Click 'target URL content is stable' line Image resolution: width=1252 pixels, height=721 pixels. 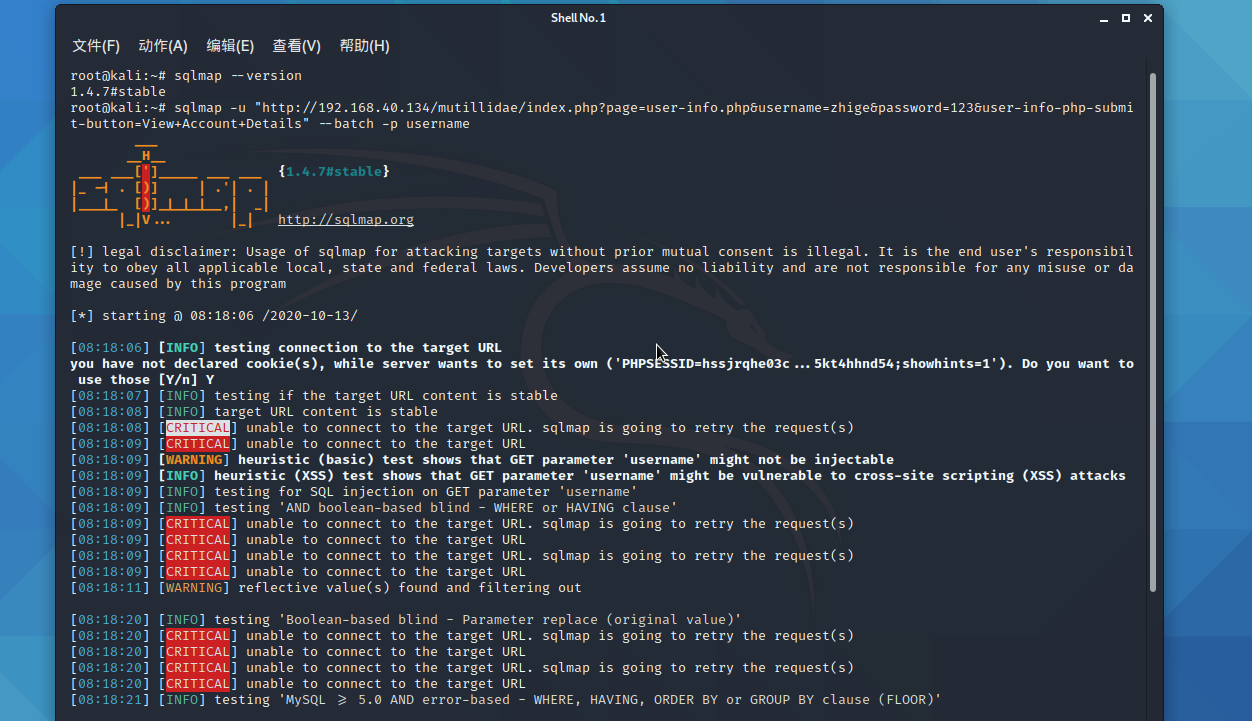tap(254, 412)
